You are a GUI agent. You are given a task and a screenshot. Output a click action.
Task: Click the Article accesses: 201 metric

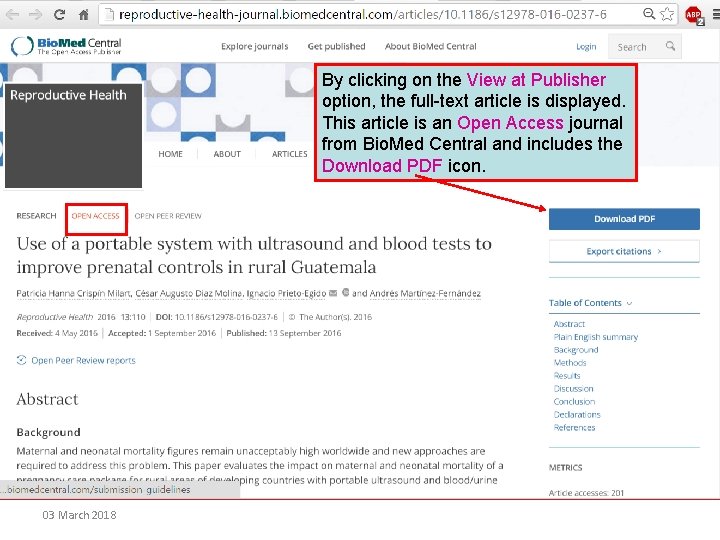(586, 493)
